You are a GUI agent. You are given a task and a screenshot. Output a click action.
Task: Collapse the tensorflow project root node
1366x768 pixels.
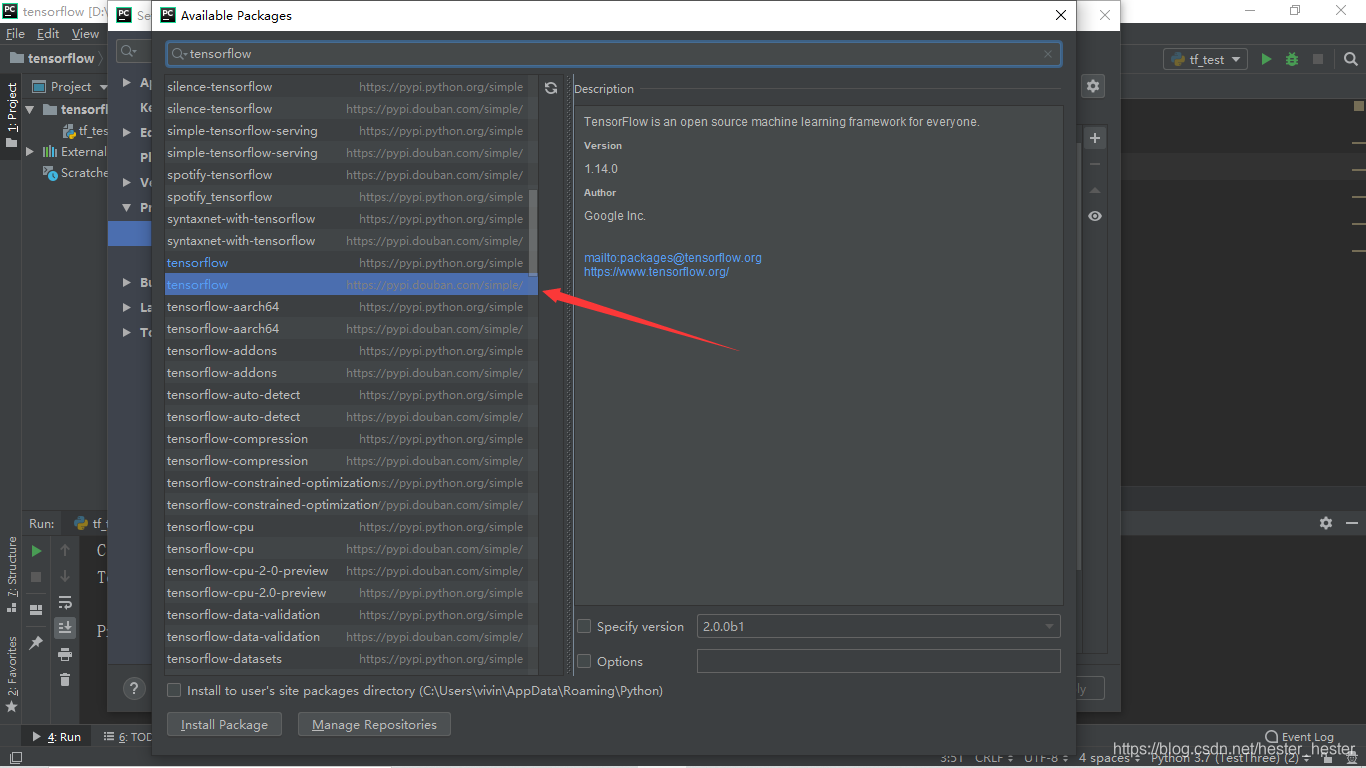pos(30,109)
